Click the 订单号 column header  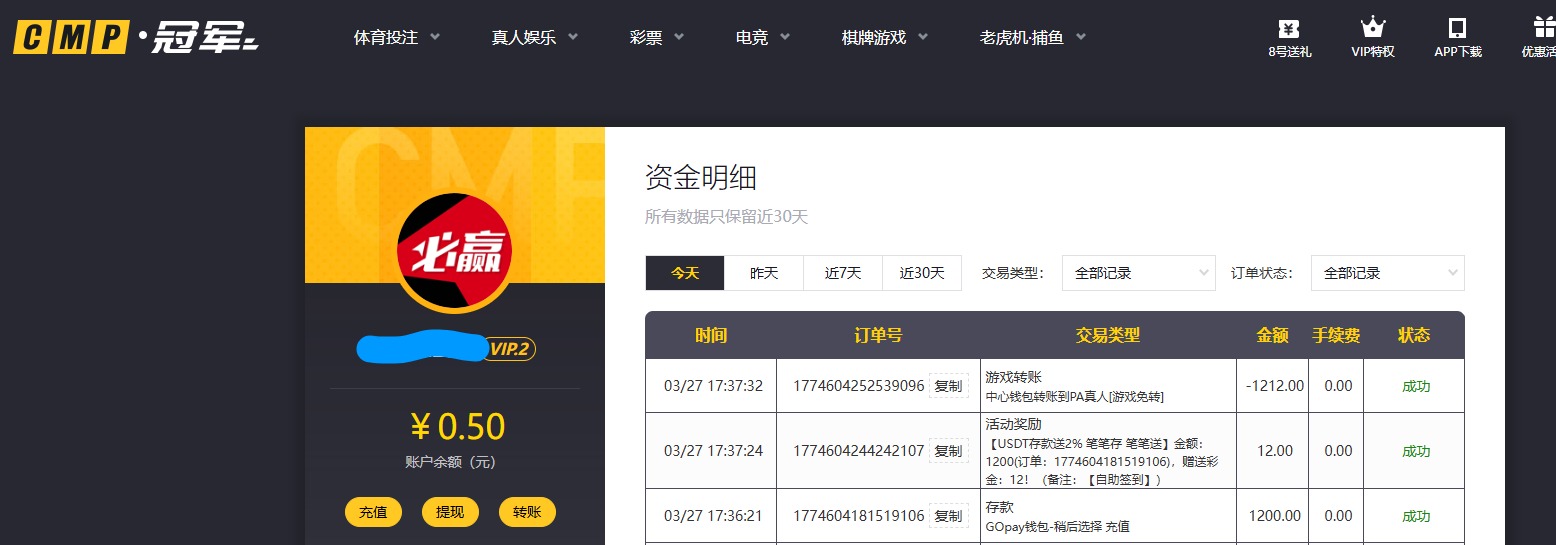tap(878, 336)
